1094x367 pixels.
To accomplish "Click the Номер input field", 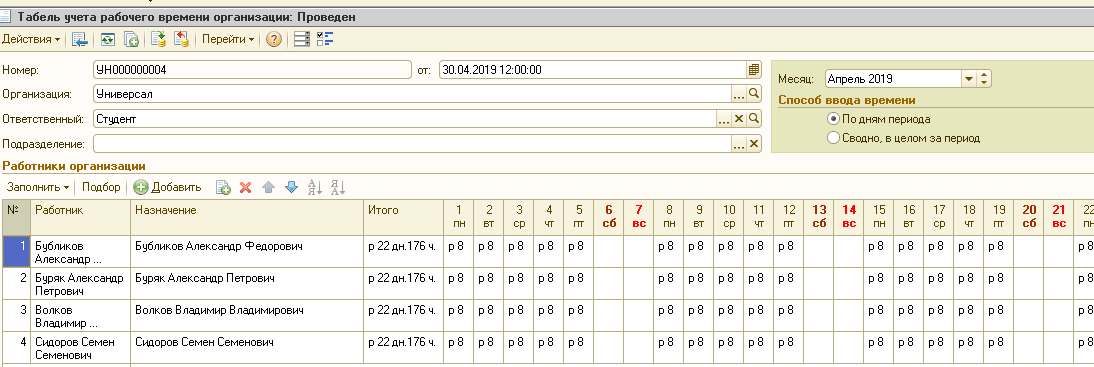I will click(x=253, y=70).
